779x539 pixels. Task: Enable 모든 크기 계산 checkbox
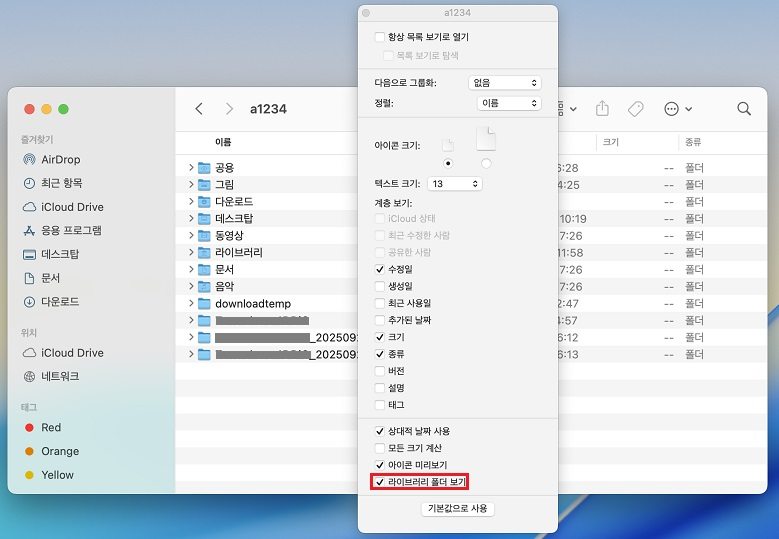[380, 448]
